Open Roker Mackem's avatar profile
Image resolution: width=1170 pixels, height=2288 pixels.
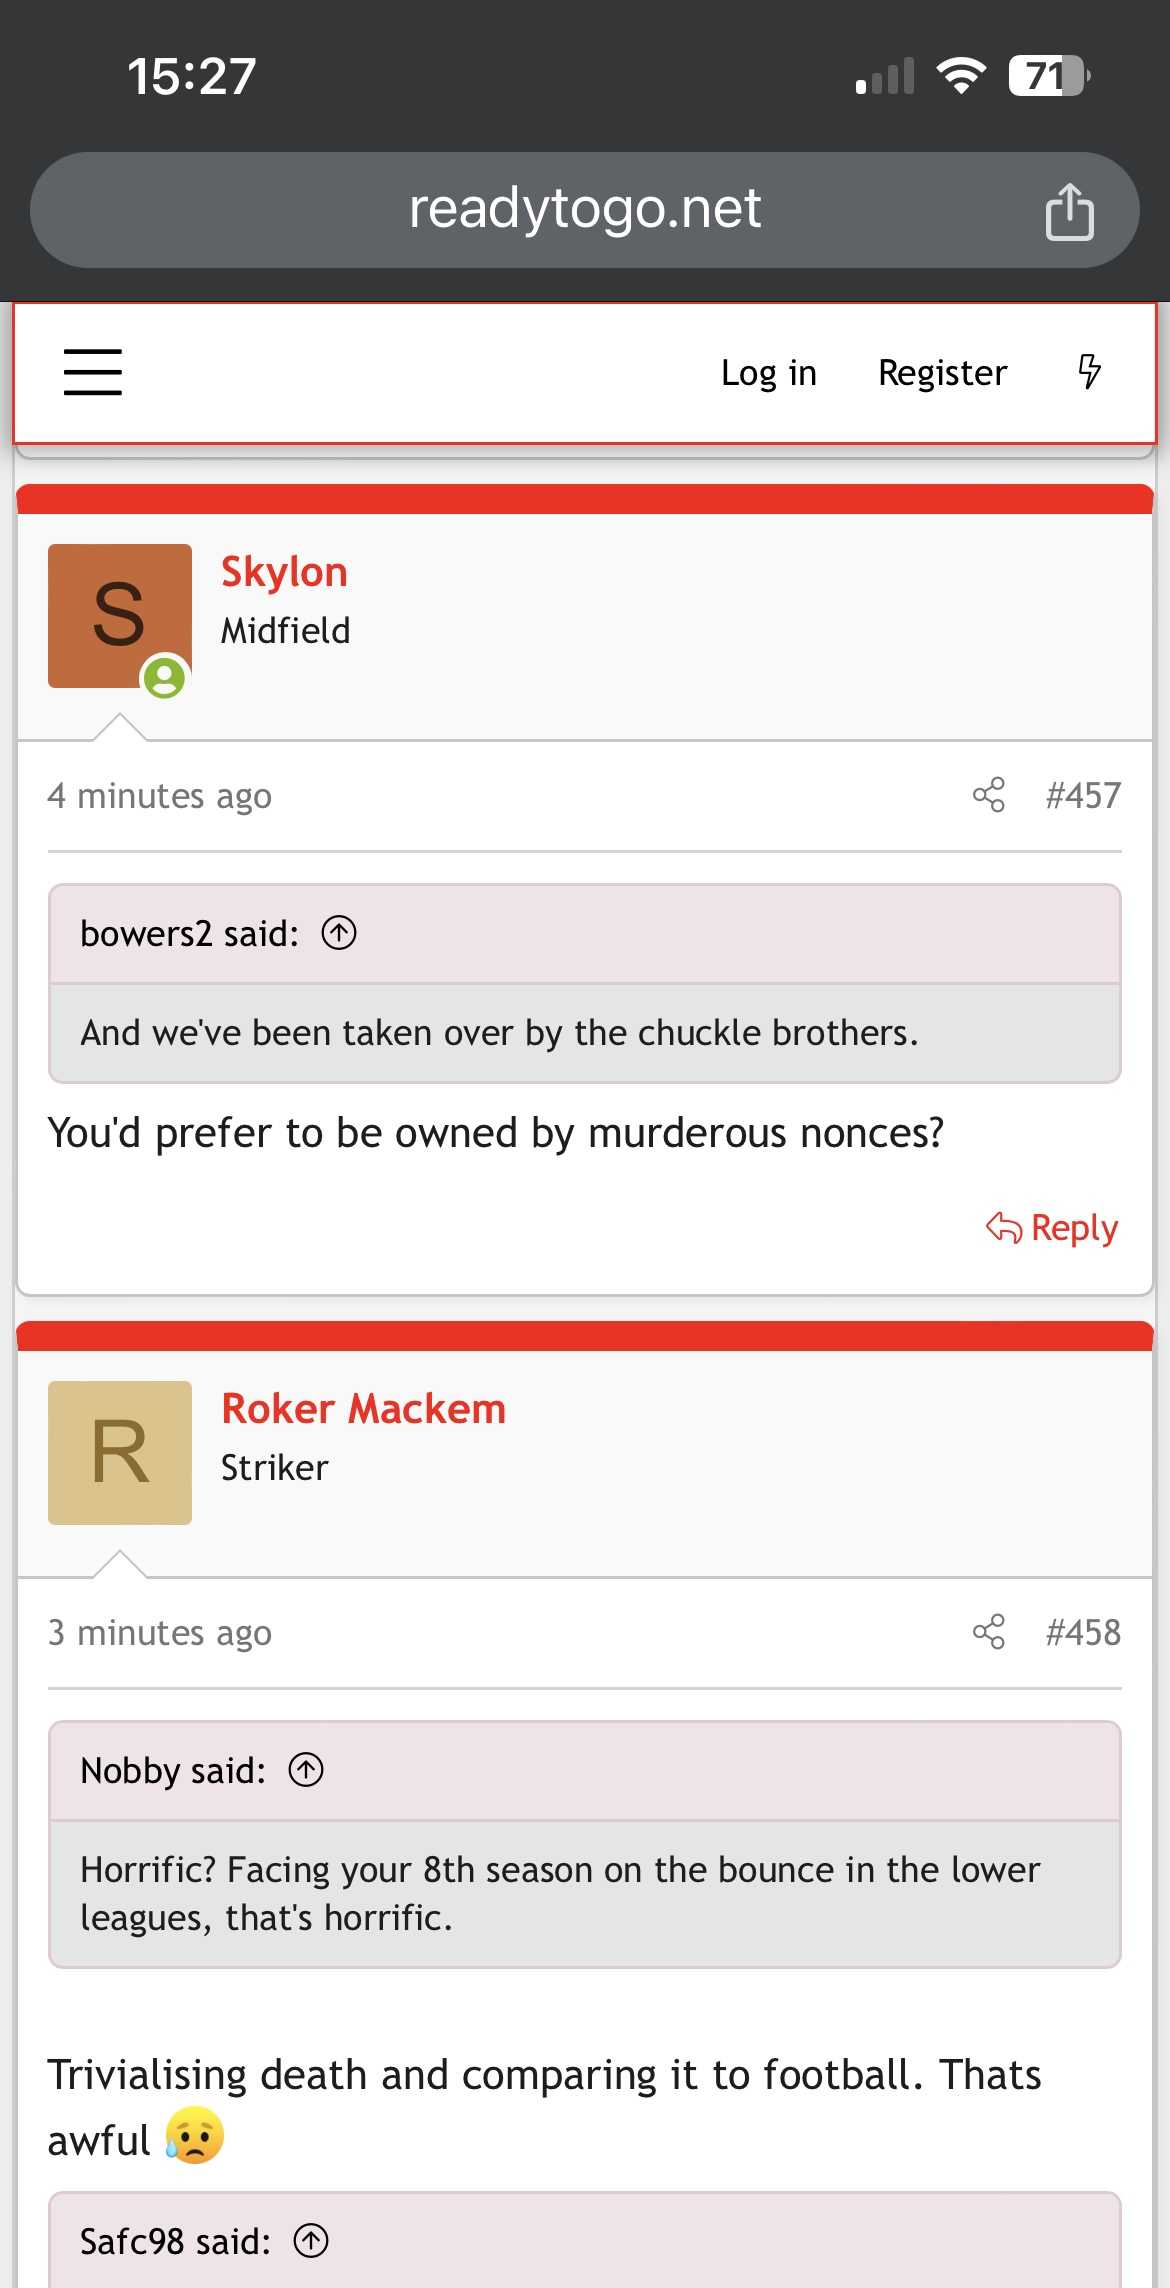point(120,1453)
